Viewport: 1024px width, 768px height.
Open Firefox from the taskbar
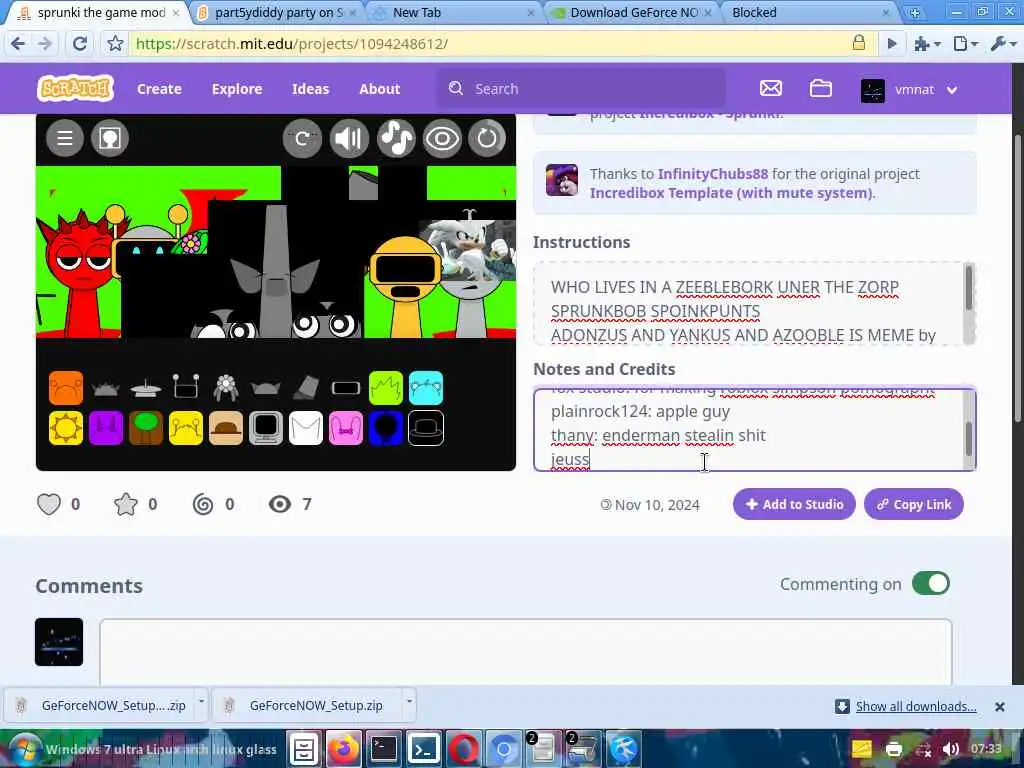pyautogui.click(x=344, y=749)
